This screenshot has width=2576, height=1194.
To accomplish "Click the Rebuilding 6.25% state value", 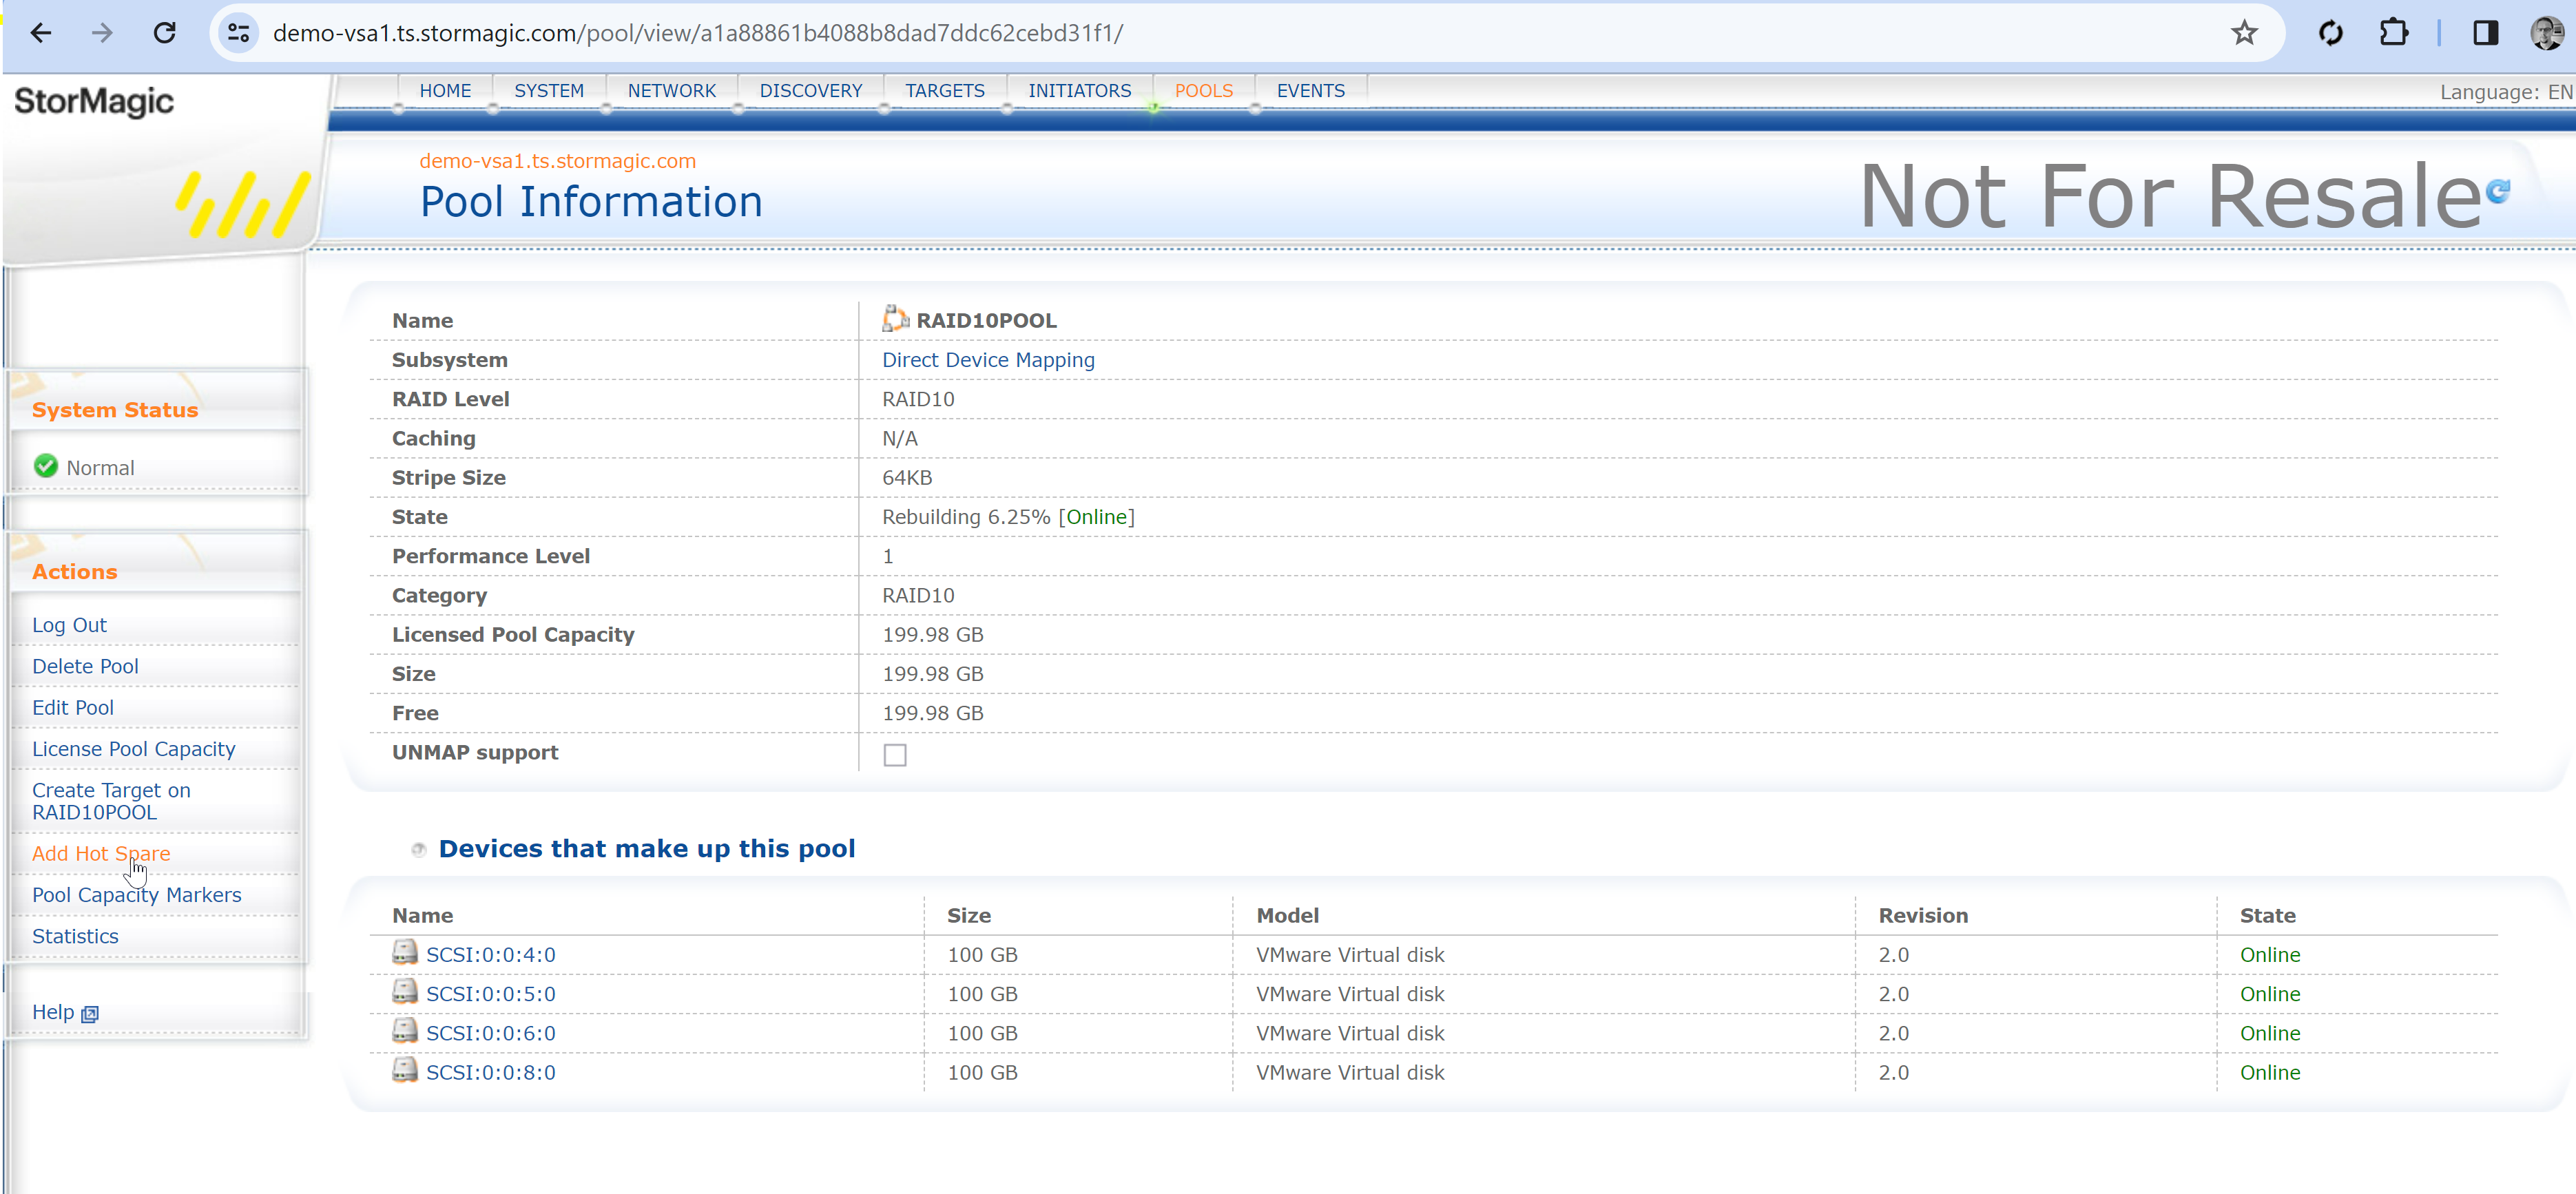I will tap(1008, 517).
